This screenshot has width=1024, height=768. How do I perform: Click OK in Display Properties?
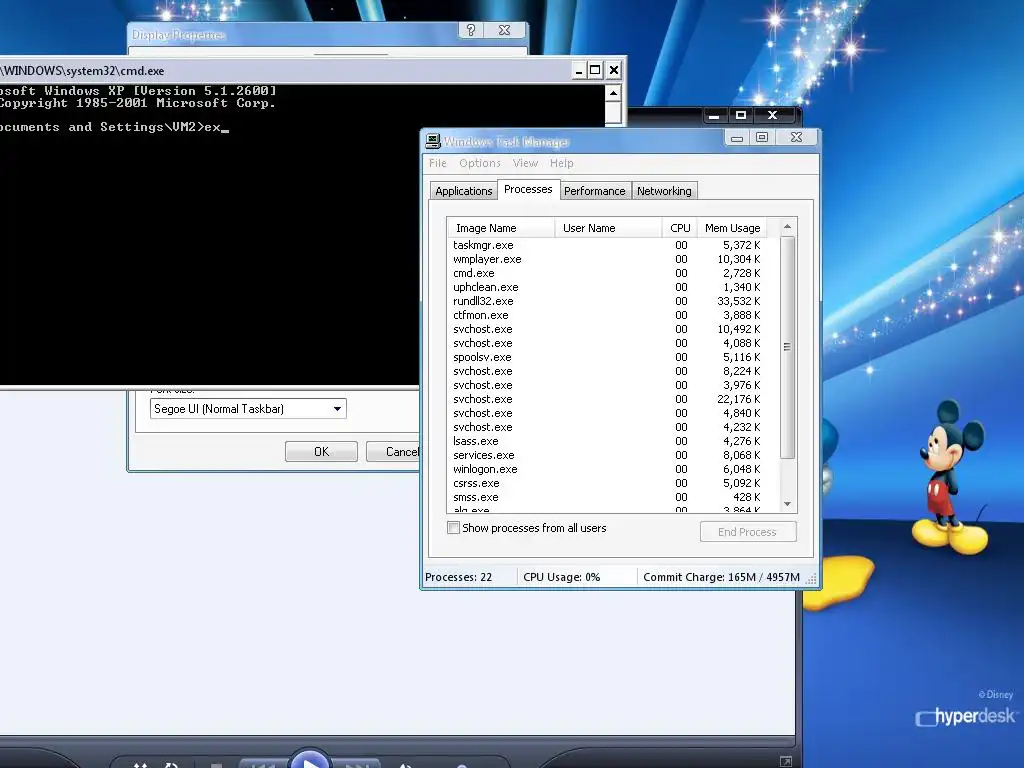(x=321, y=451)
